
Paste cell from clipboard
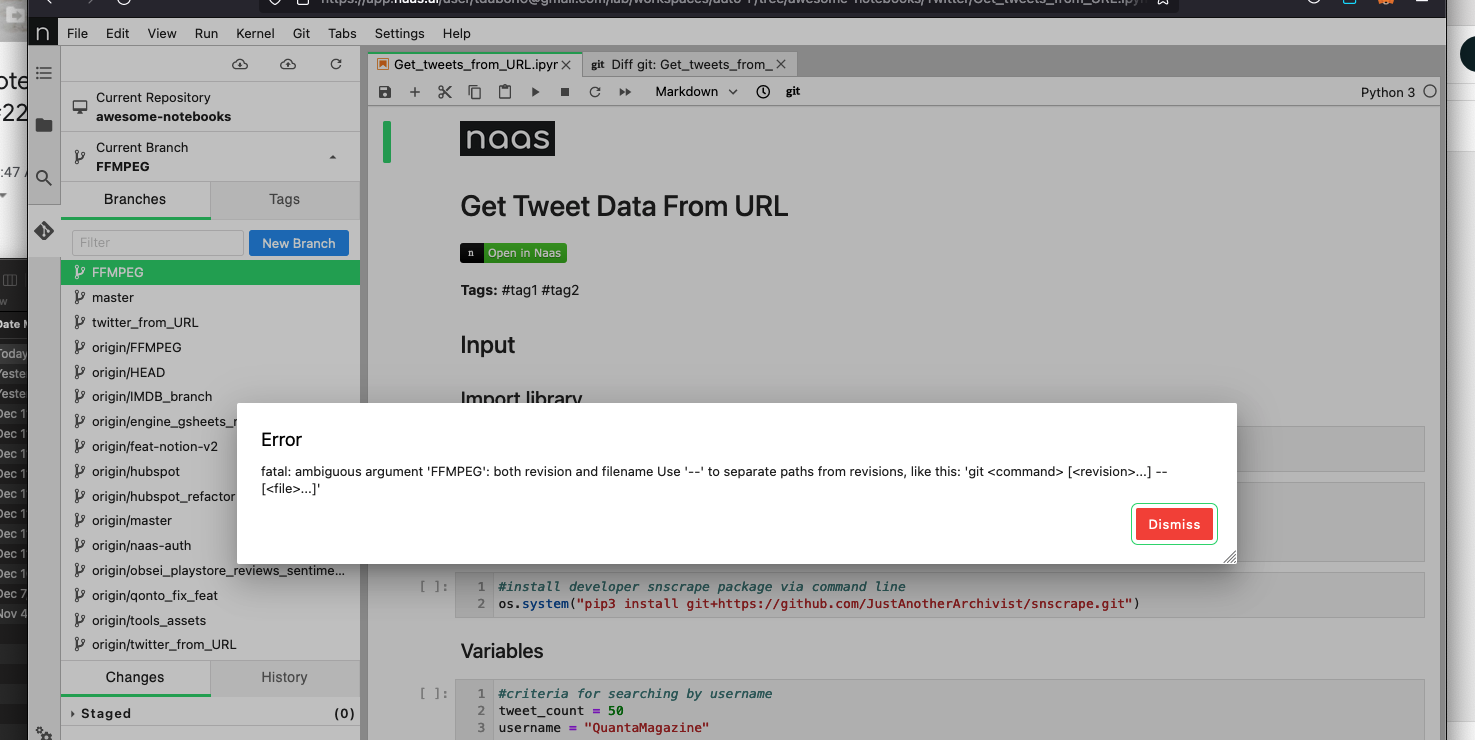(504, 91)
